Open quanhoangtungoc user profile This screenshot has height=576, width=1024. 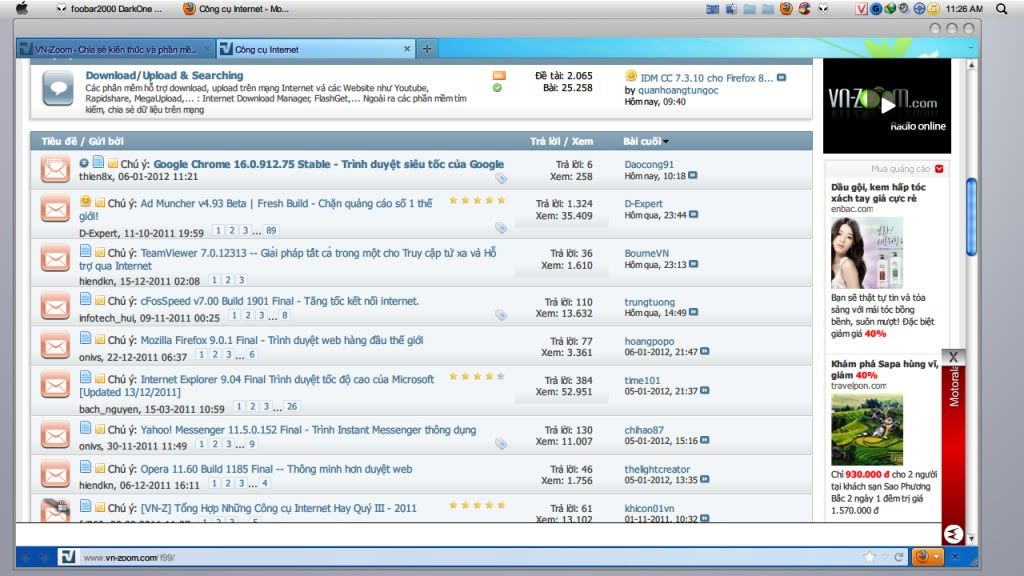point(678,90)
